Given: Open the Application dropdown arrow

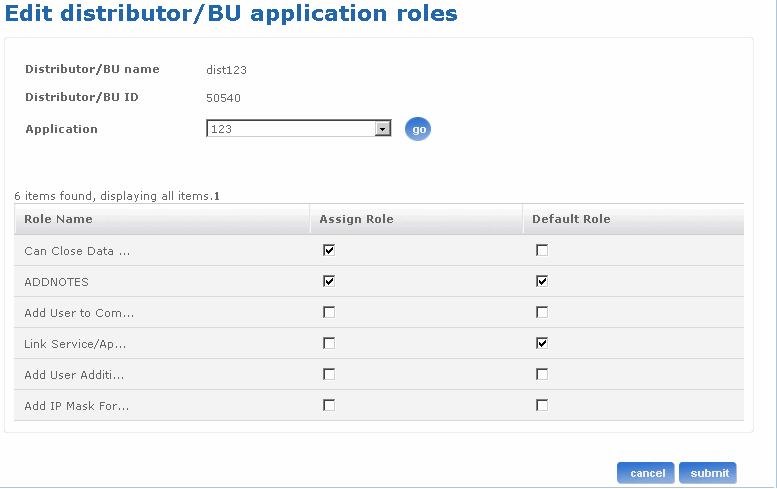Looking at the screenshot, I should 382,129.
